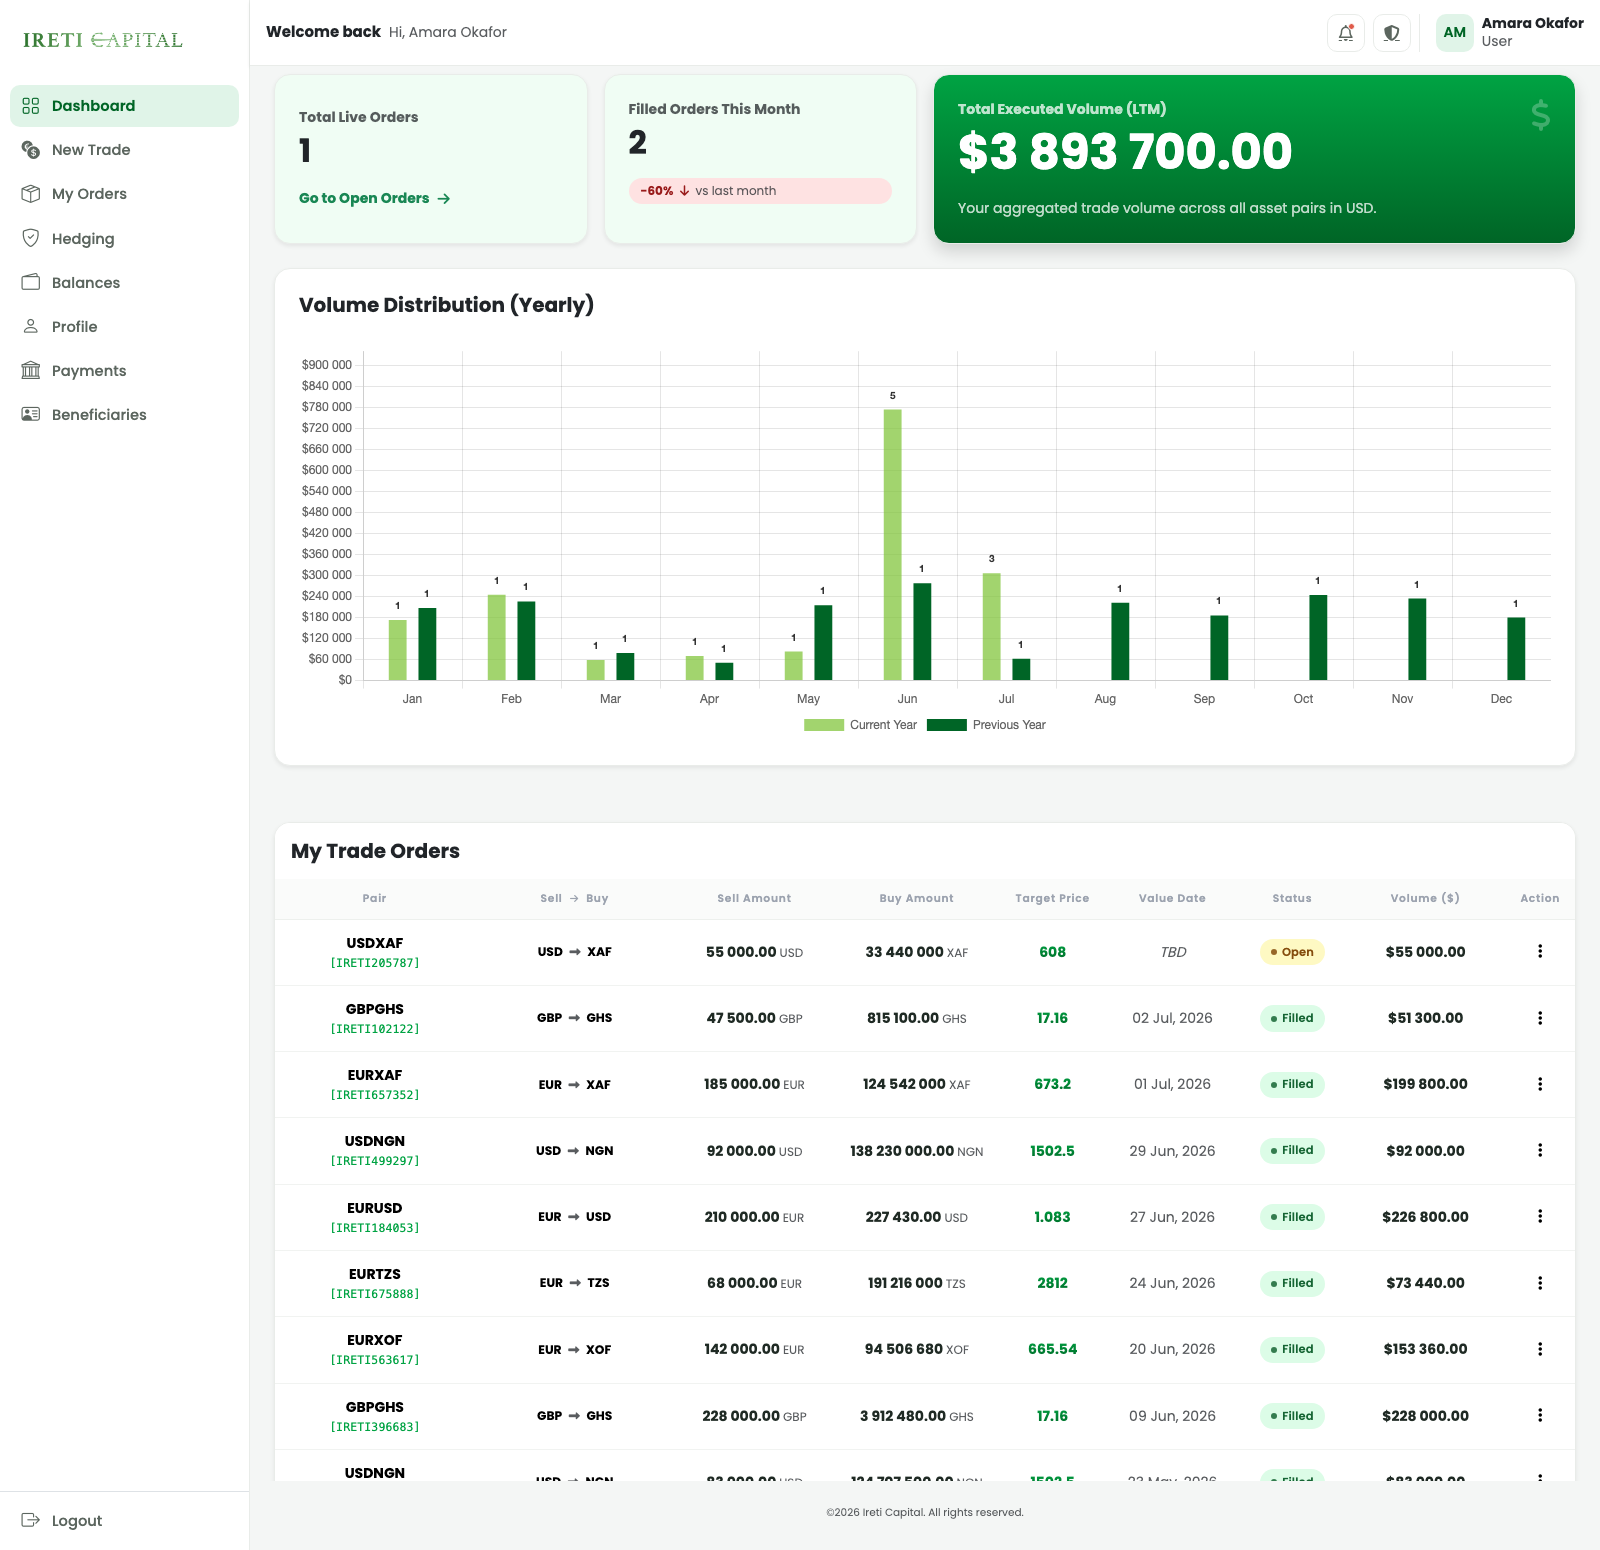
Task: Click the New Trade coins icon
Action: tap(31, 150)
